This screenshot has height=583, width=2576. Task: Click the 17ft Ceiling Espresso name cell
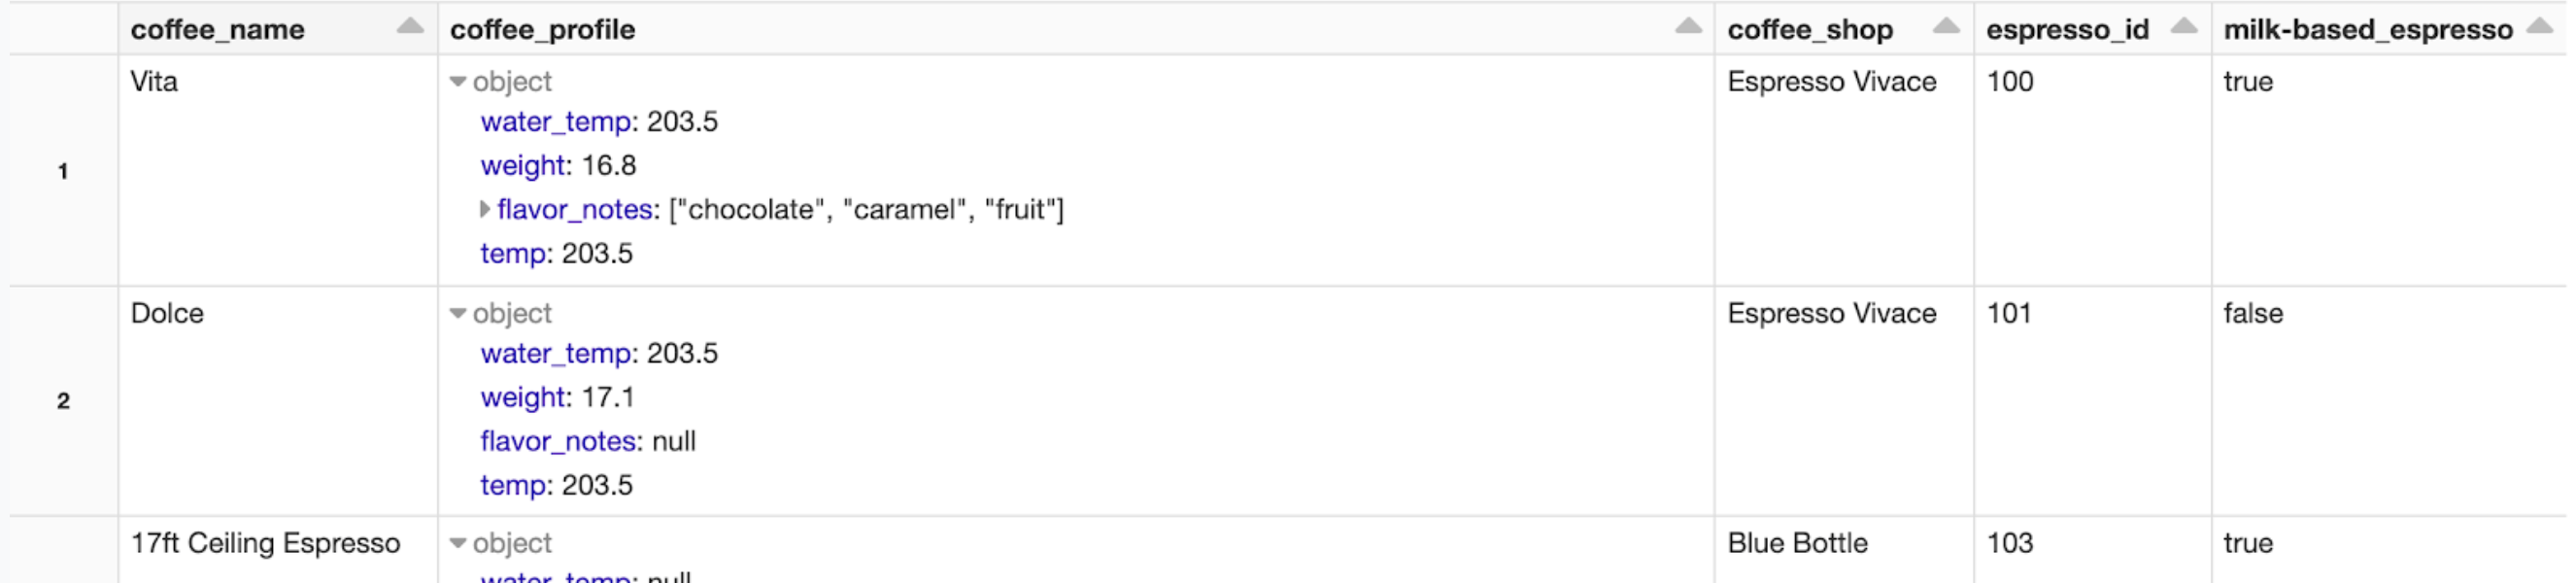click(265, 543)
